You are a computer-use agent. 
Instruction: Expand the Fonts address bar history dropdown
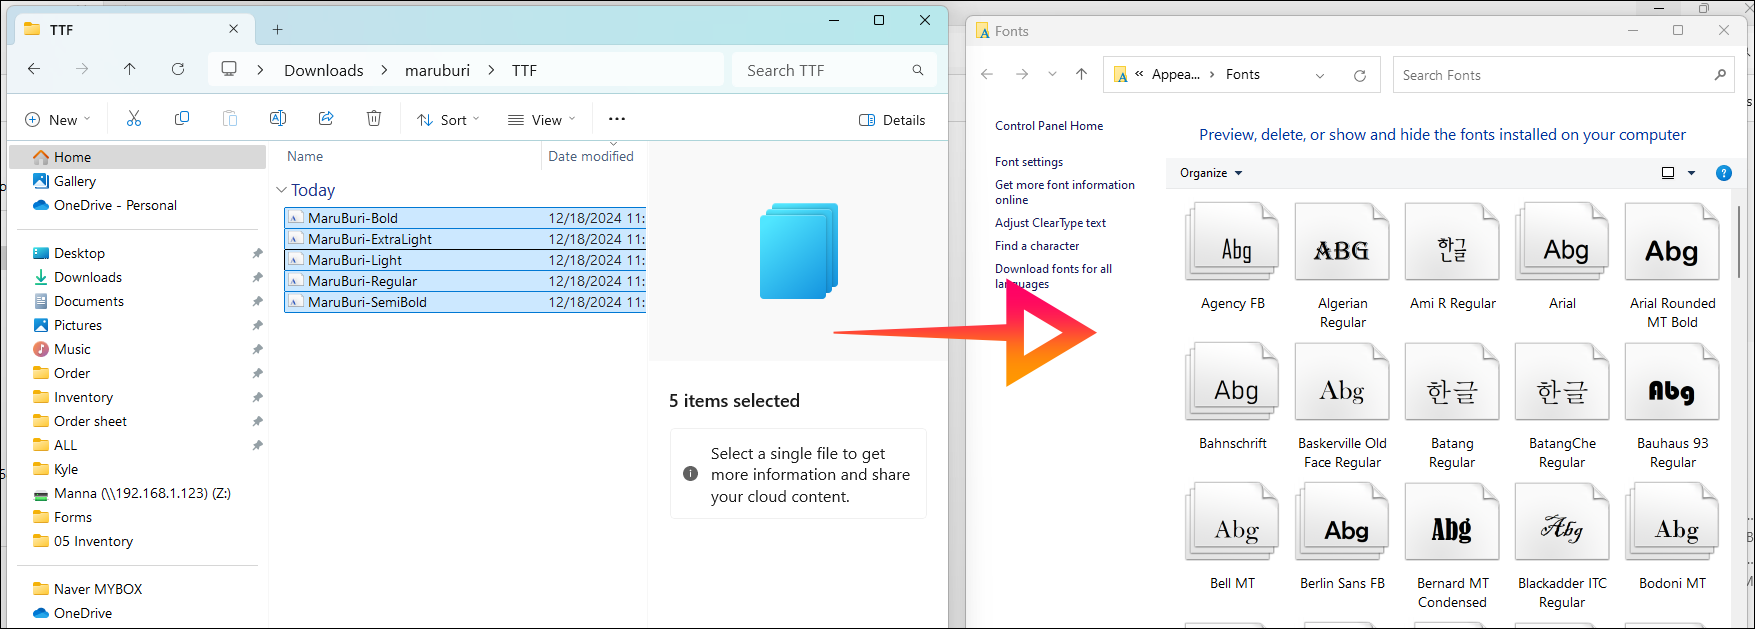[x=1320, y=75]
